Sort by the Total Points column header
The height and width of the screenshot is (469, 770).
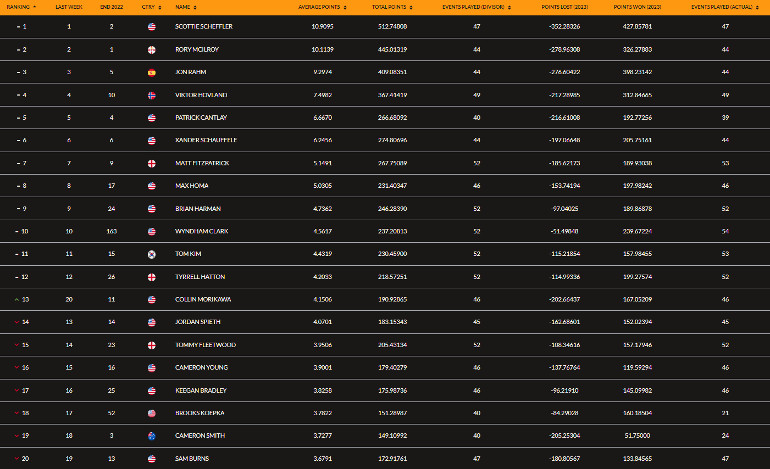(x=392, y=7)
